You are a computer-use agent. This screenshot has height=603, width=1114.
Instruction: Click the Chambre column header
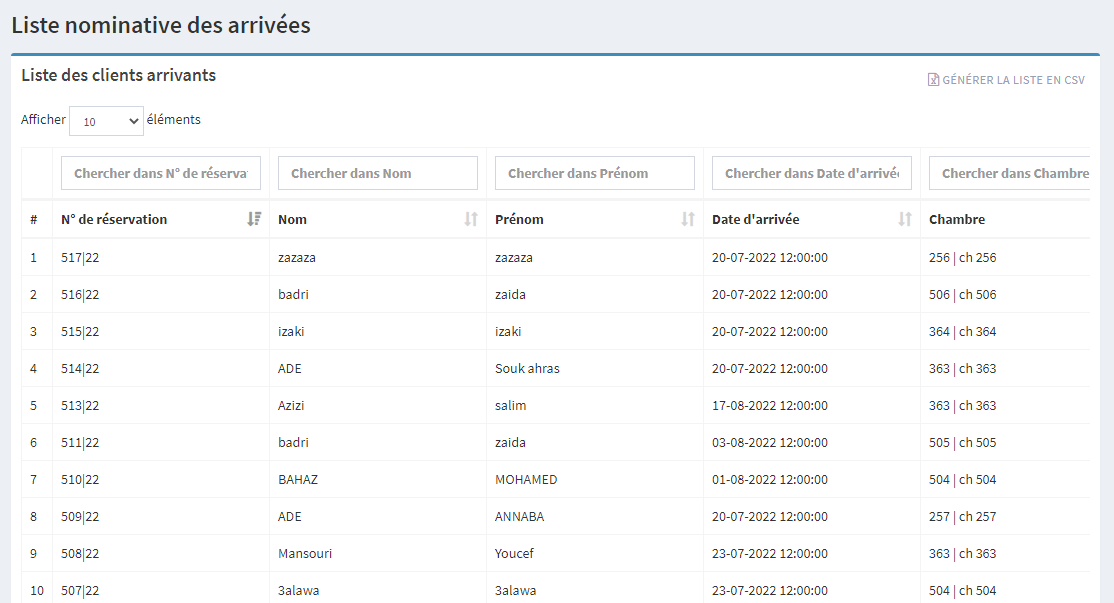point(957,219)
